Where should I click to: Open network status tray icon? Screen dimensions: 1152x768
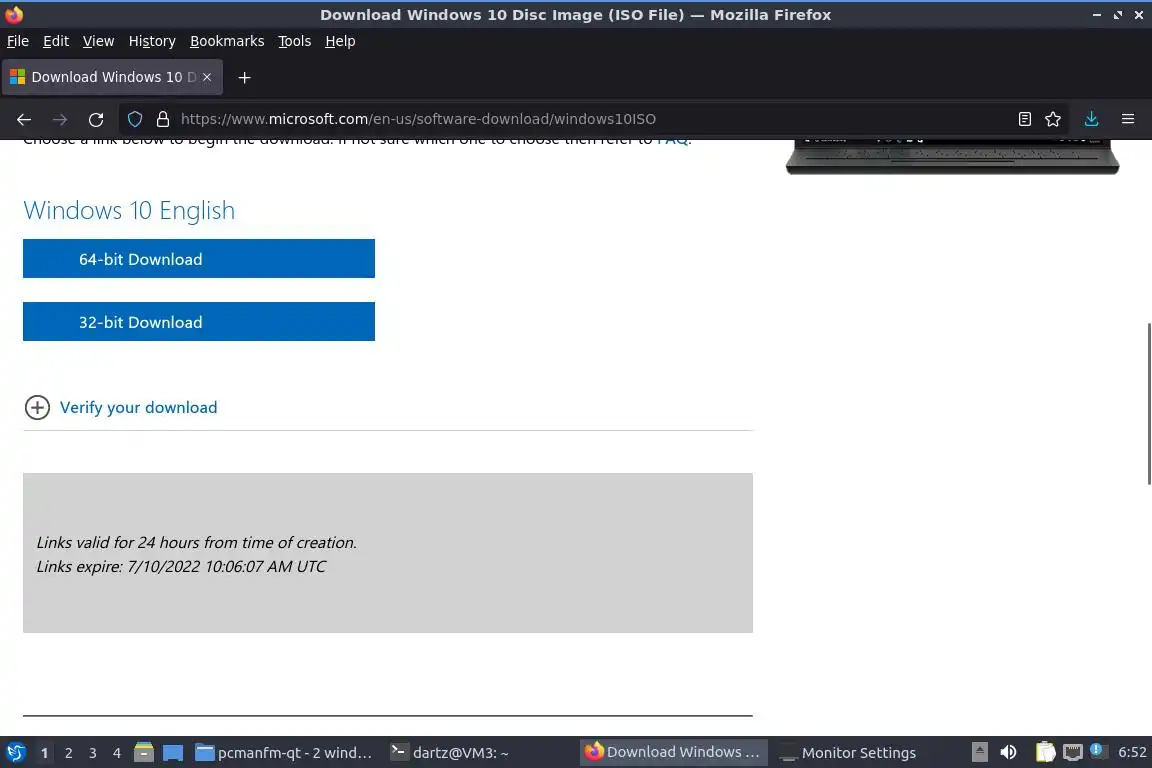pos(1073,753)
